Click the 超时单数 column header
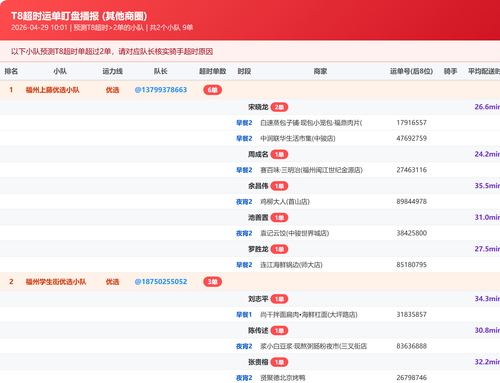The image size is (500, 383). [x=213, y=71]
